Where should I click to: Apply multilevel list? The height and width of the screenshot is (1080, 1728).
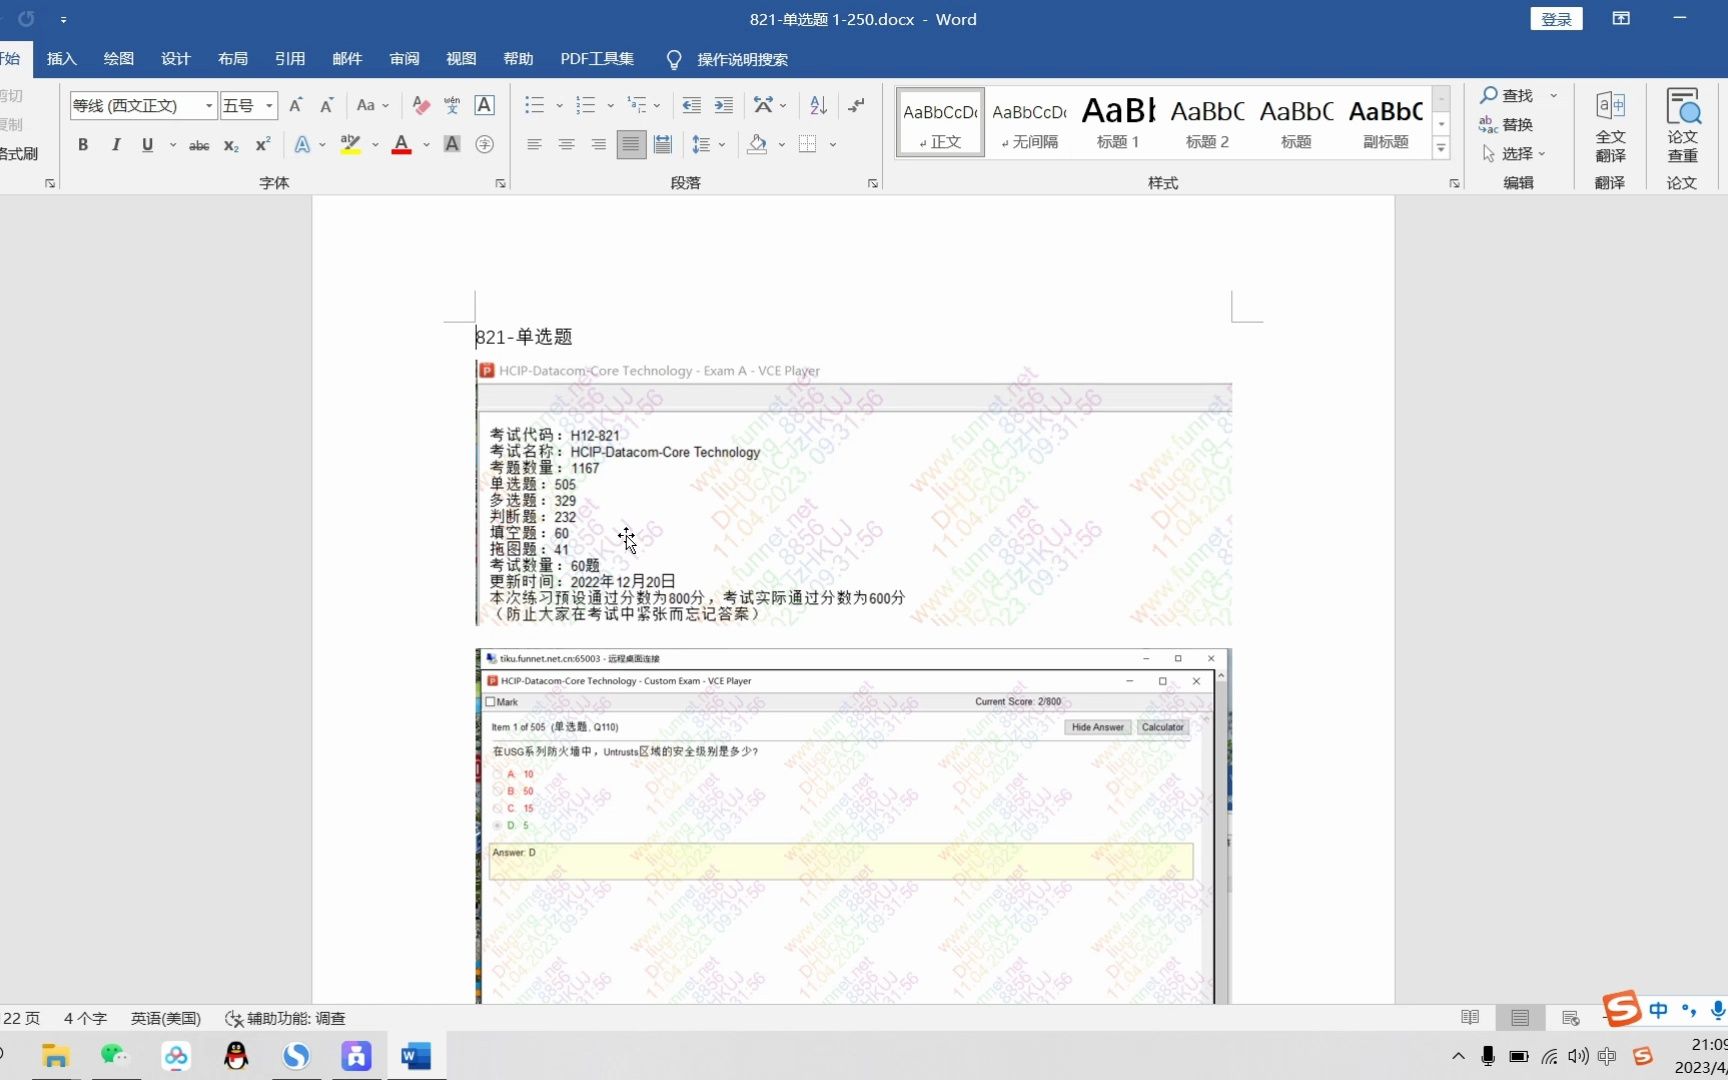(636, 105)
